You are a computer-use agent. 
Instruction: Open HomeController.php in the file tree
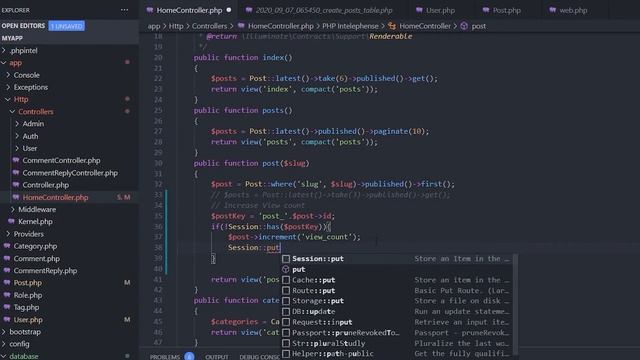[69, 197]
